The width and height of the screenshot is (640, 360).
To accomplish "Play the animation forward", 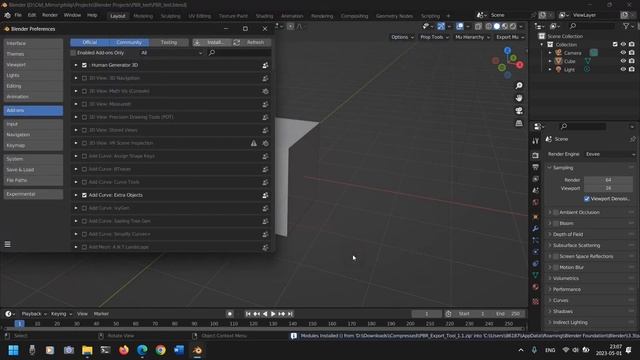I will 273,314.
